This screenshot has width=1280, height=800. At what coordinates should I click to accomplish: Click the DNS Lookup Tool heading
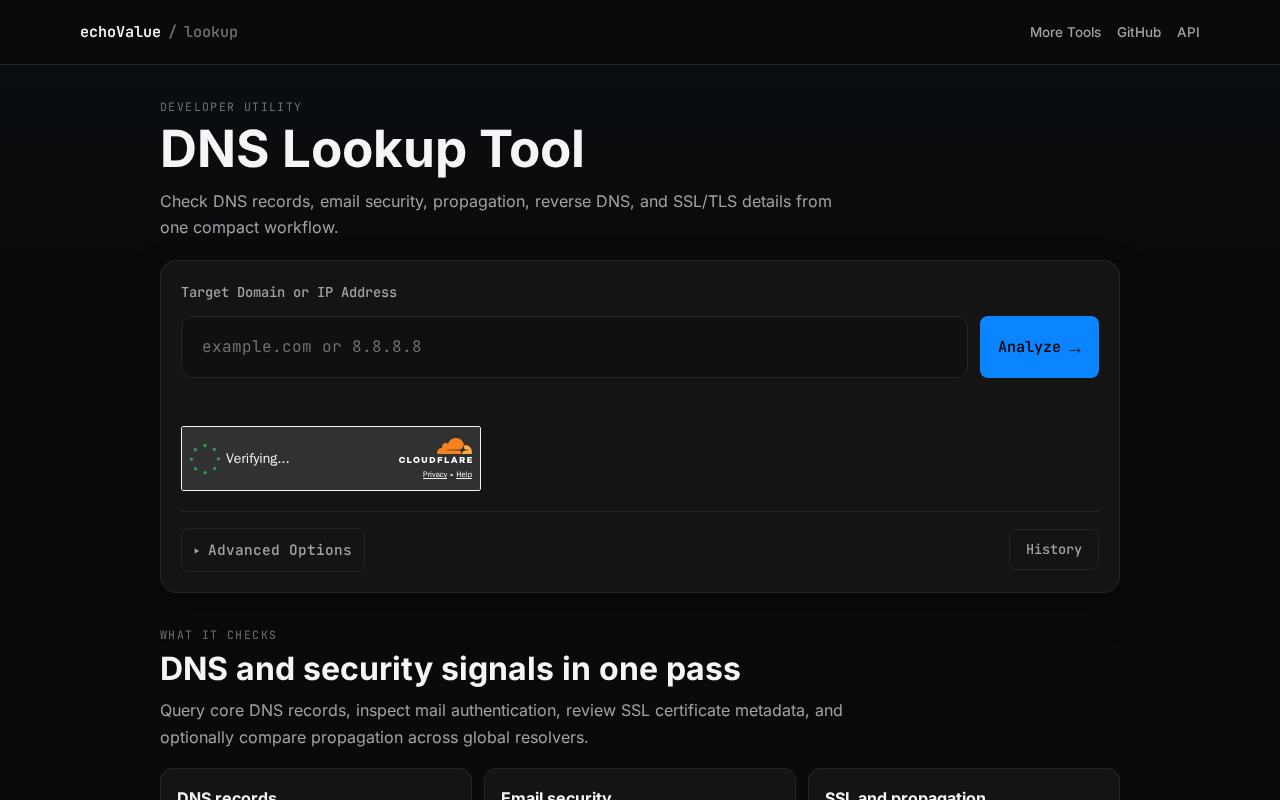[372, 150]
